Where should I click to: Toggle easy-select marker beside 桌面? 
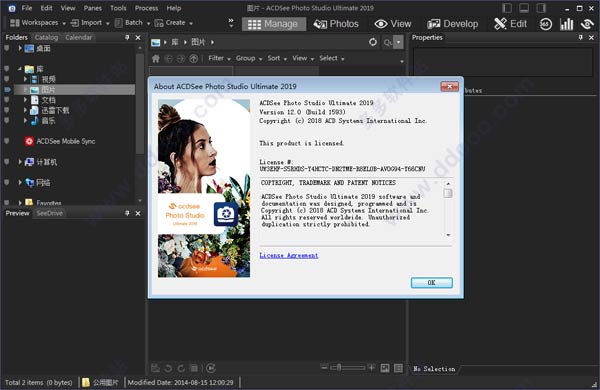(x=7, y=48)
